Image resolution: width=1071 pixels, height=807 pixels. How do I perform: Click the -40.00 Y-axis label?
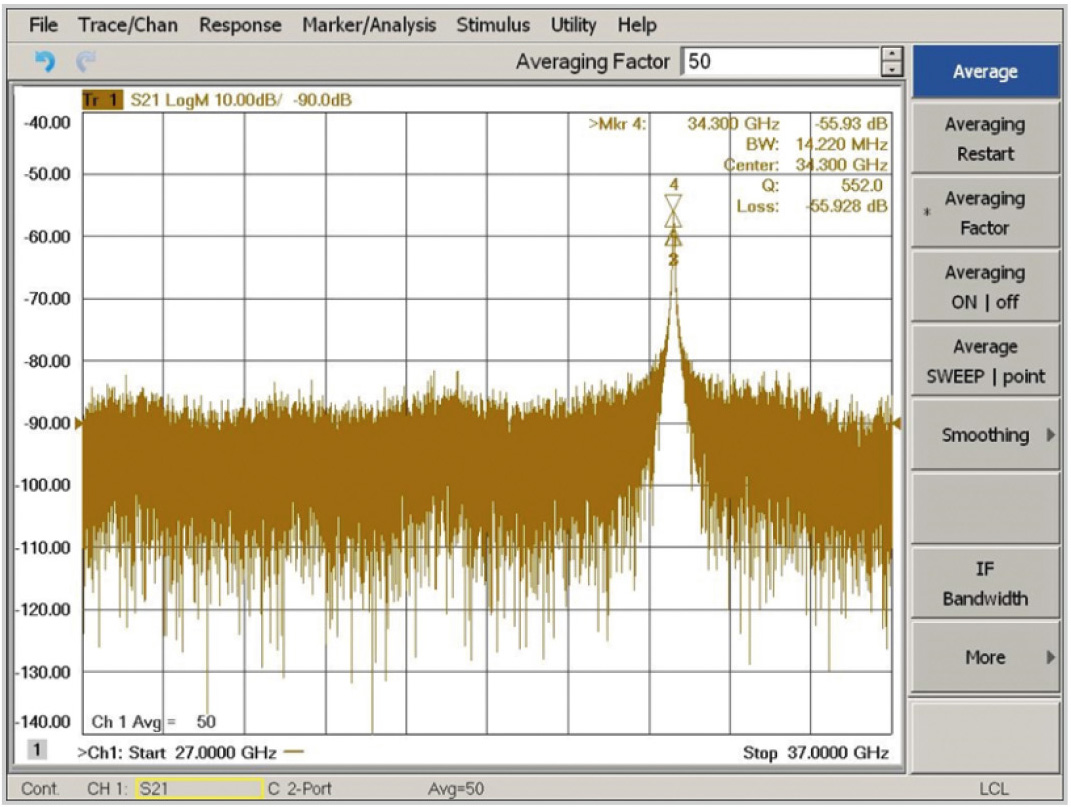[47, 123]
